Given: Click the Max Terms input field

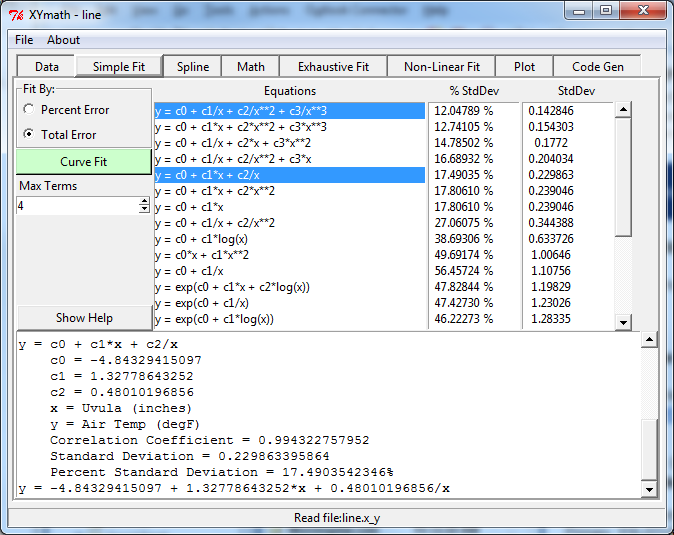Looking at the screenshot, I should 76,205.
